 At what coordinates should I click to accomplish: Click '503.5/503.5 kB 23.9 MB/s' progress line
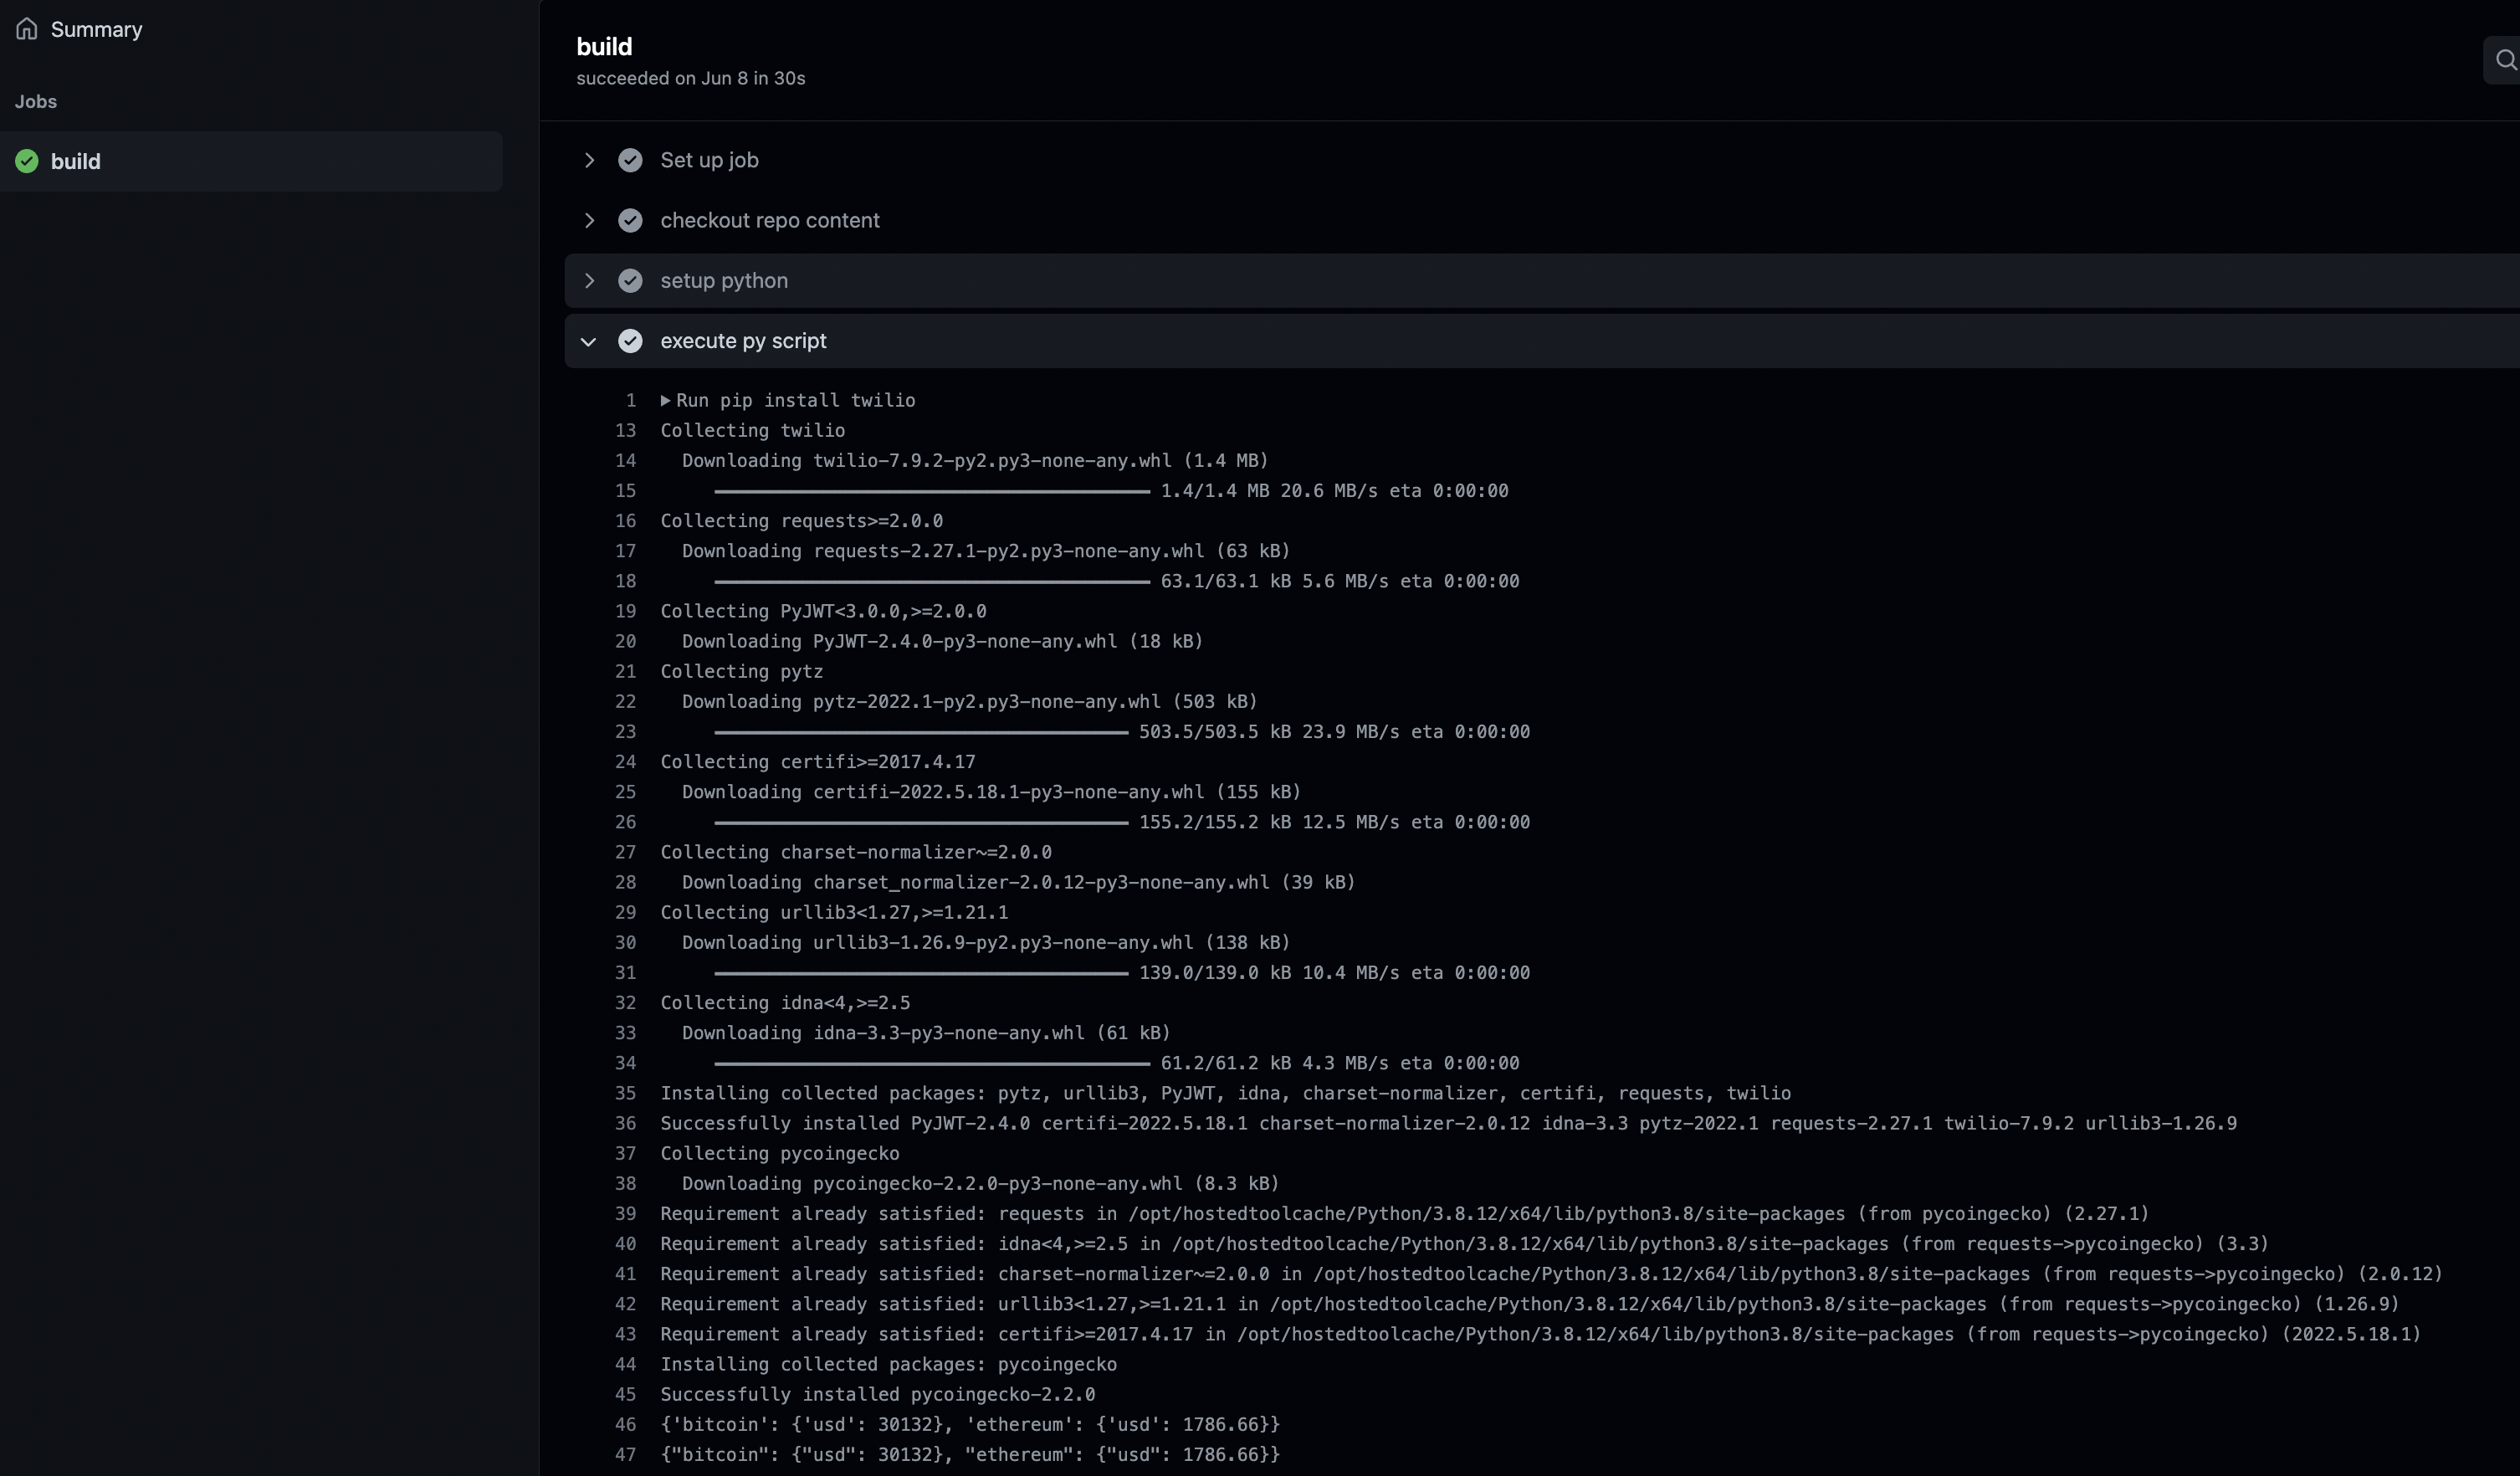(1122, 732)
